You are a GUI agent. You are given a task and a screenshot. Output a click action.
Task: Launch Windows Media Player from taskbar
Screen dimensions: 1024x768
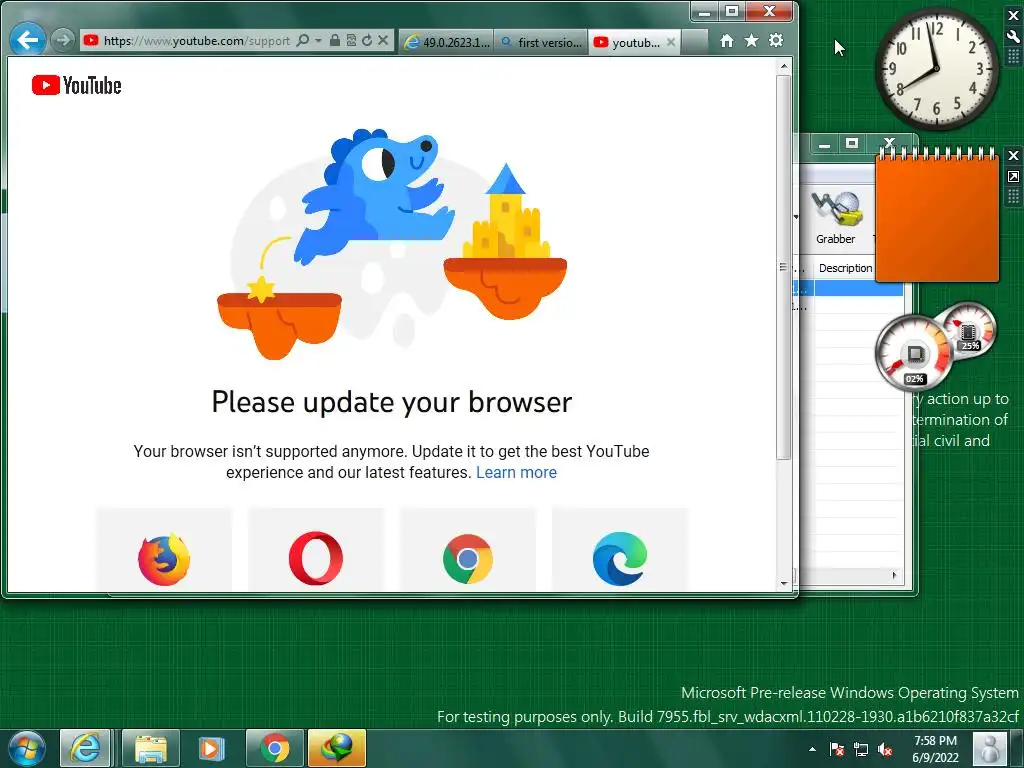coord(211,748)
